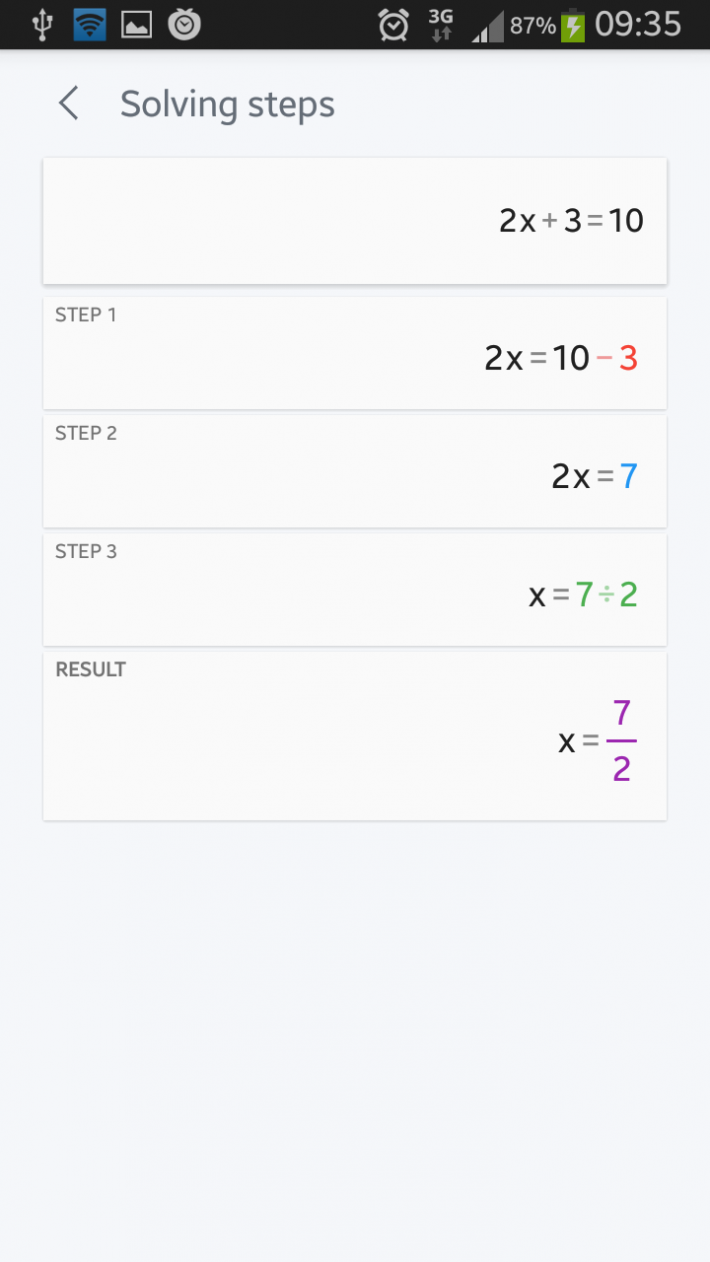Tap the 09:35 clock in status bar

(x=638, y=24)
